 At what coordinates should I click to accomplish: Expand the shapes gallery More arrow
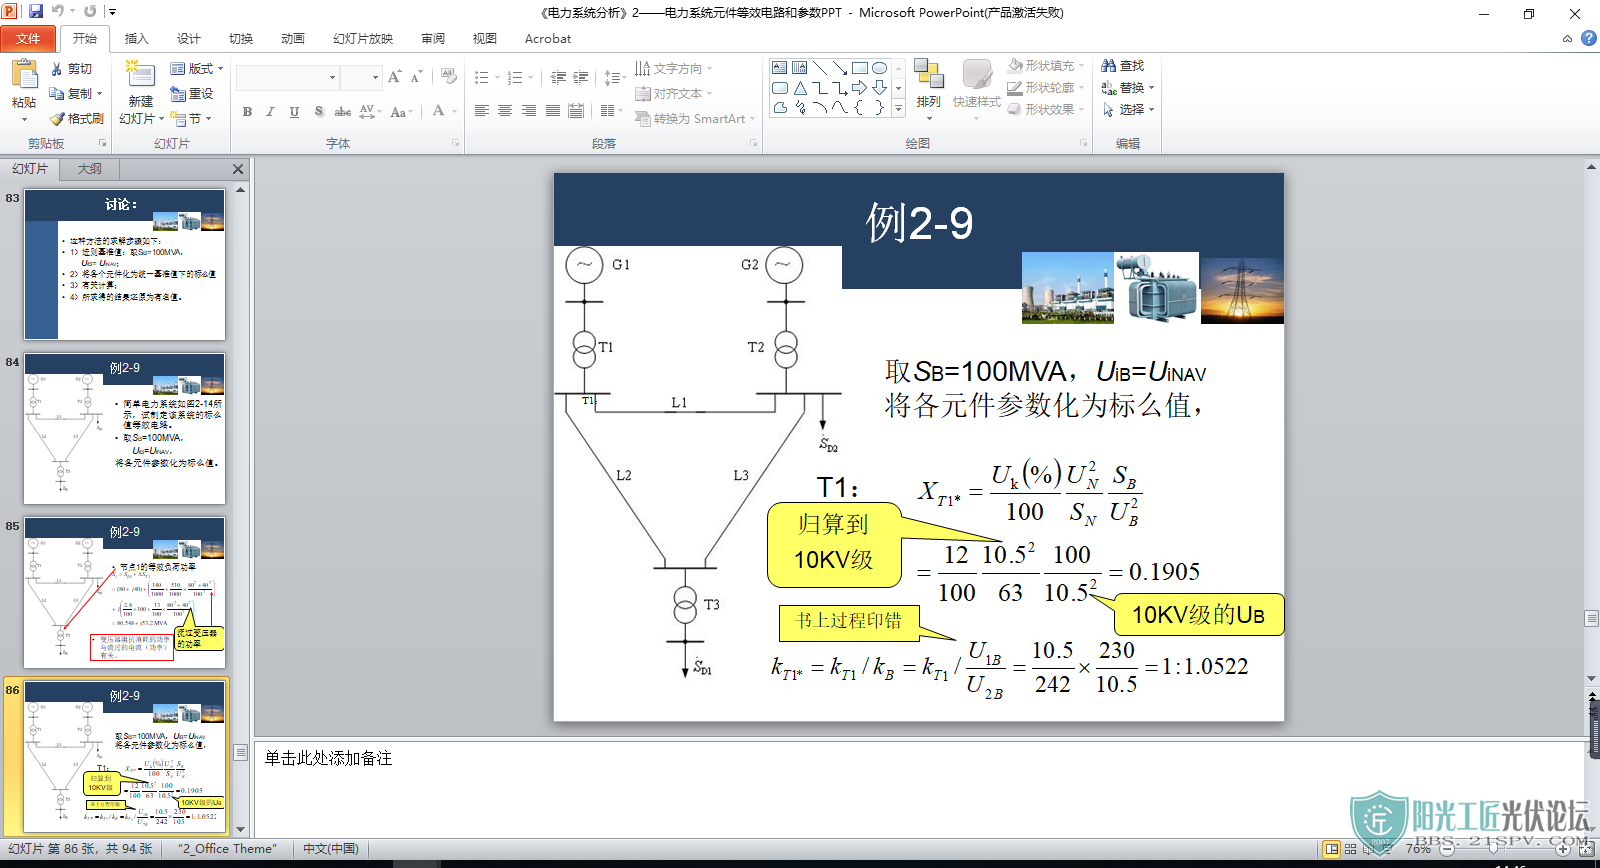tap(898, 108)
